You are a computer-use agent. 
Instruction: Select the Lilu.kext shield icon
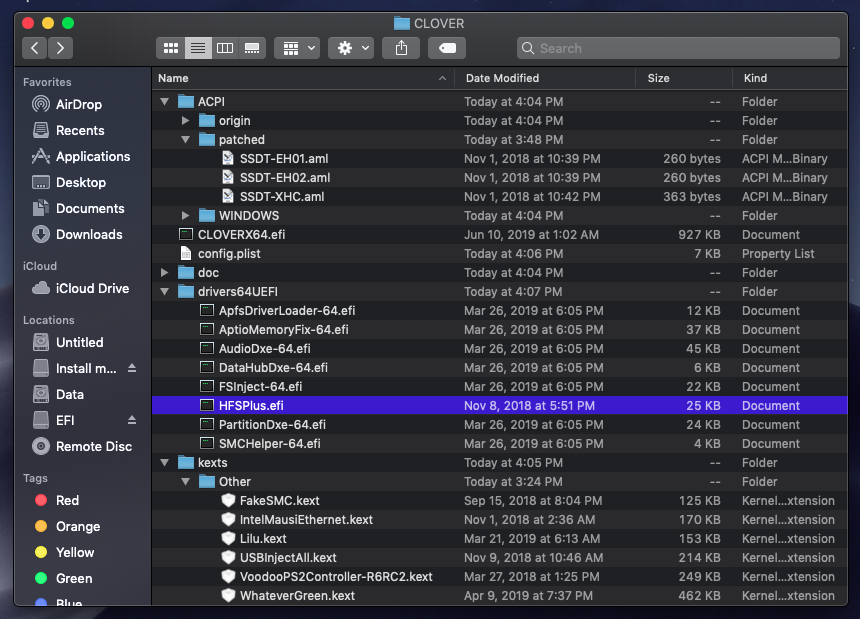(x=228, y=538)
